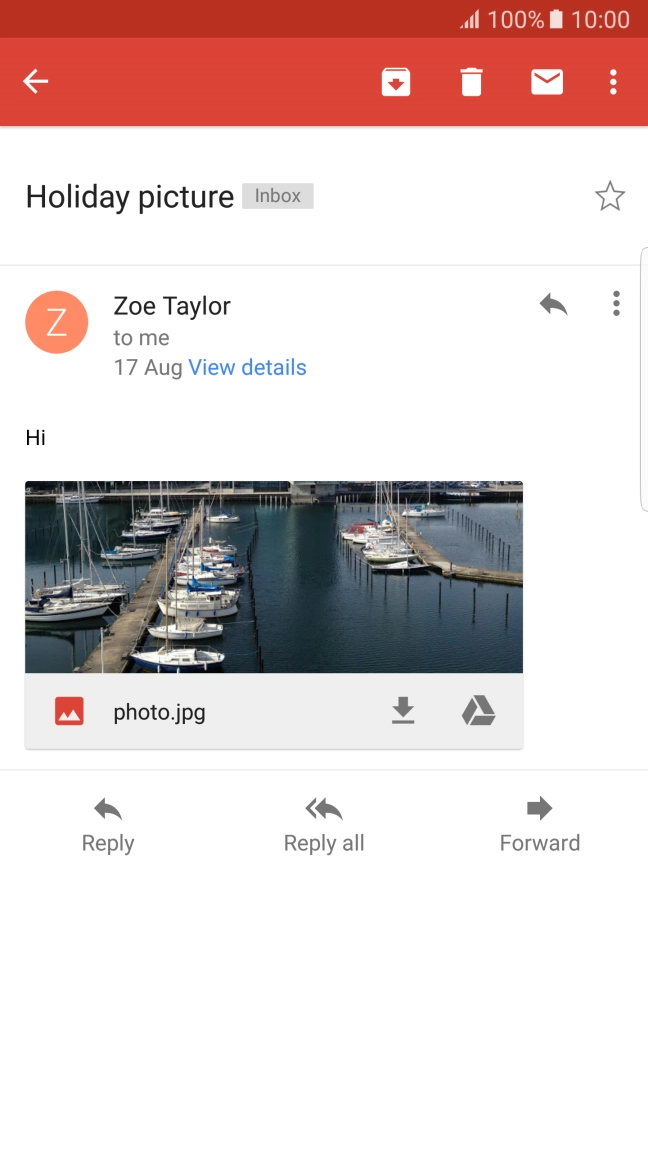Open the message options menu beside reply
The height and width of the screenshot is (1152, 648).
click(616, 303)
